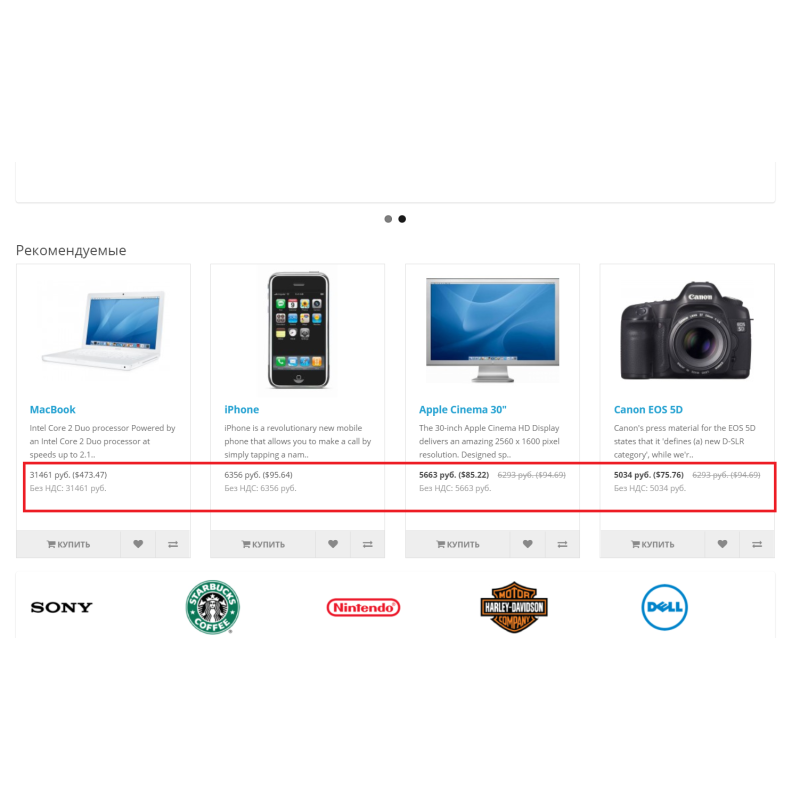
Task: Compare Canon EOS 5D arrows icon
Action: (x=757, y=544)
